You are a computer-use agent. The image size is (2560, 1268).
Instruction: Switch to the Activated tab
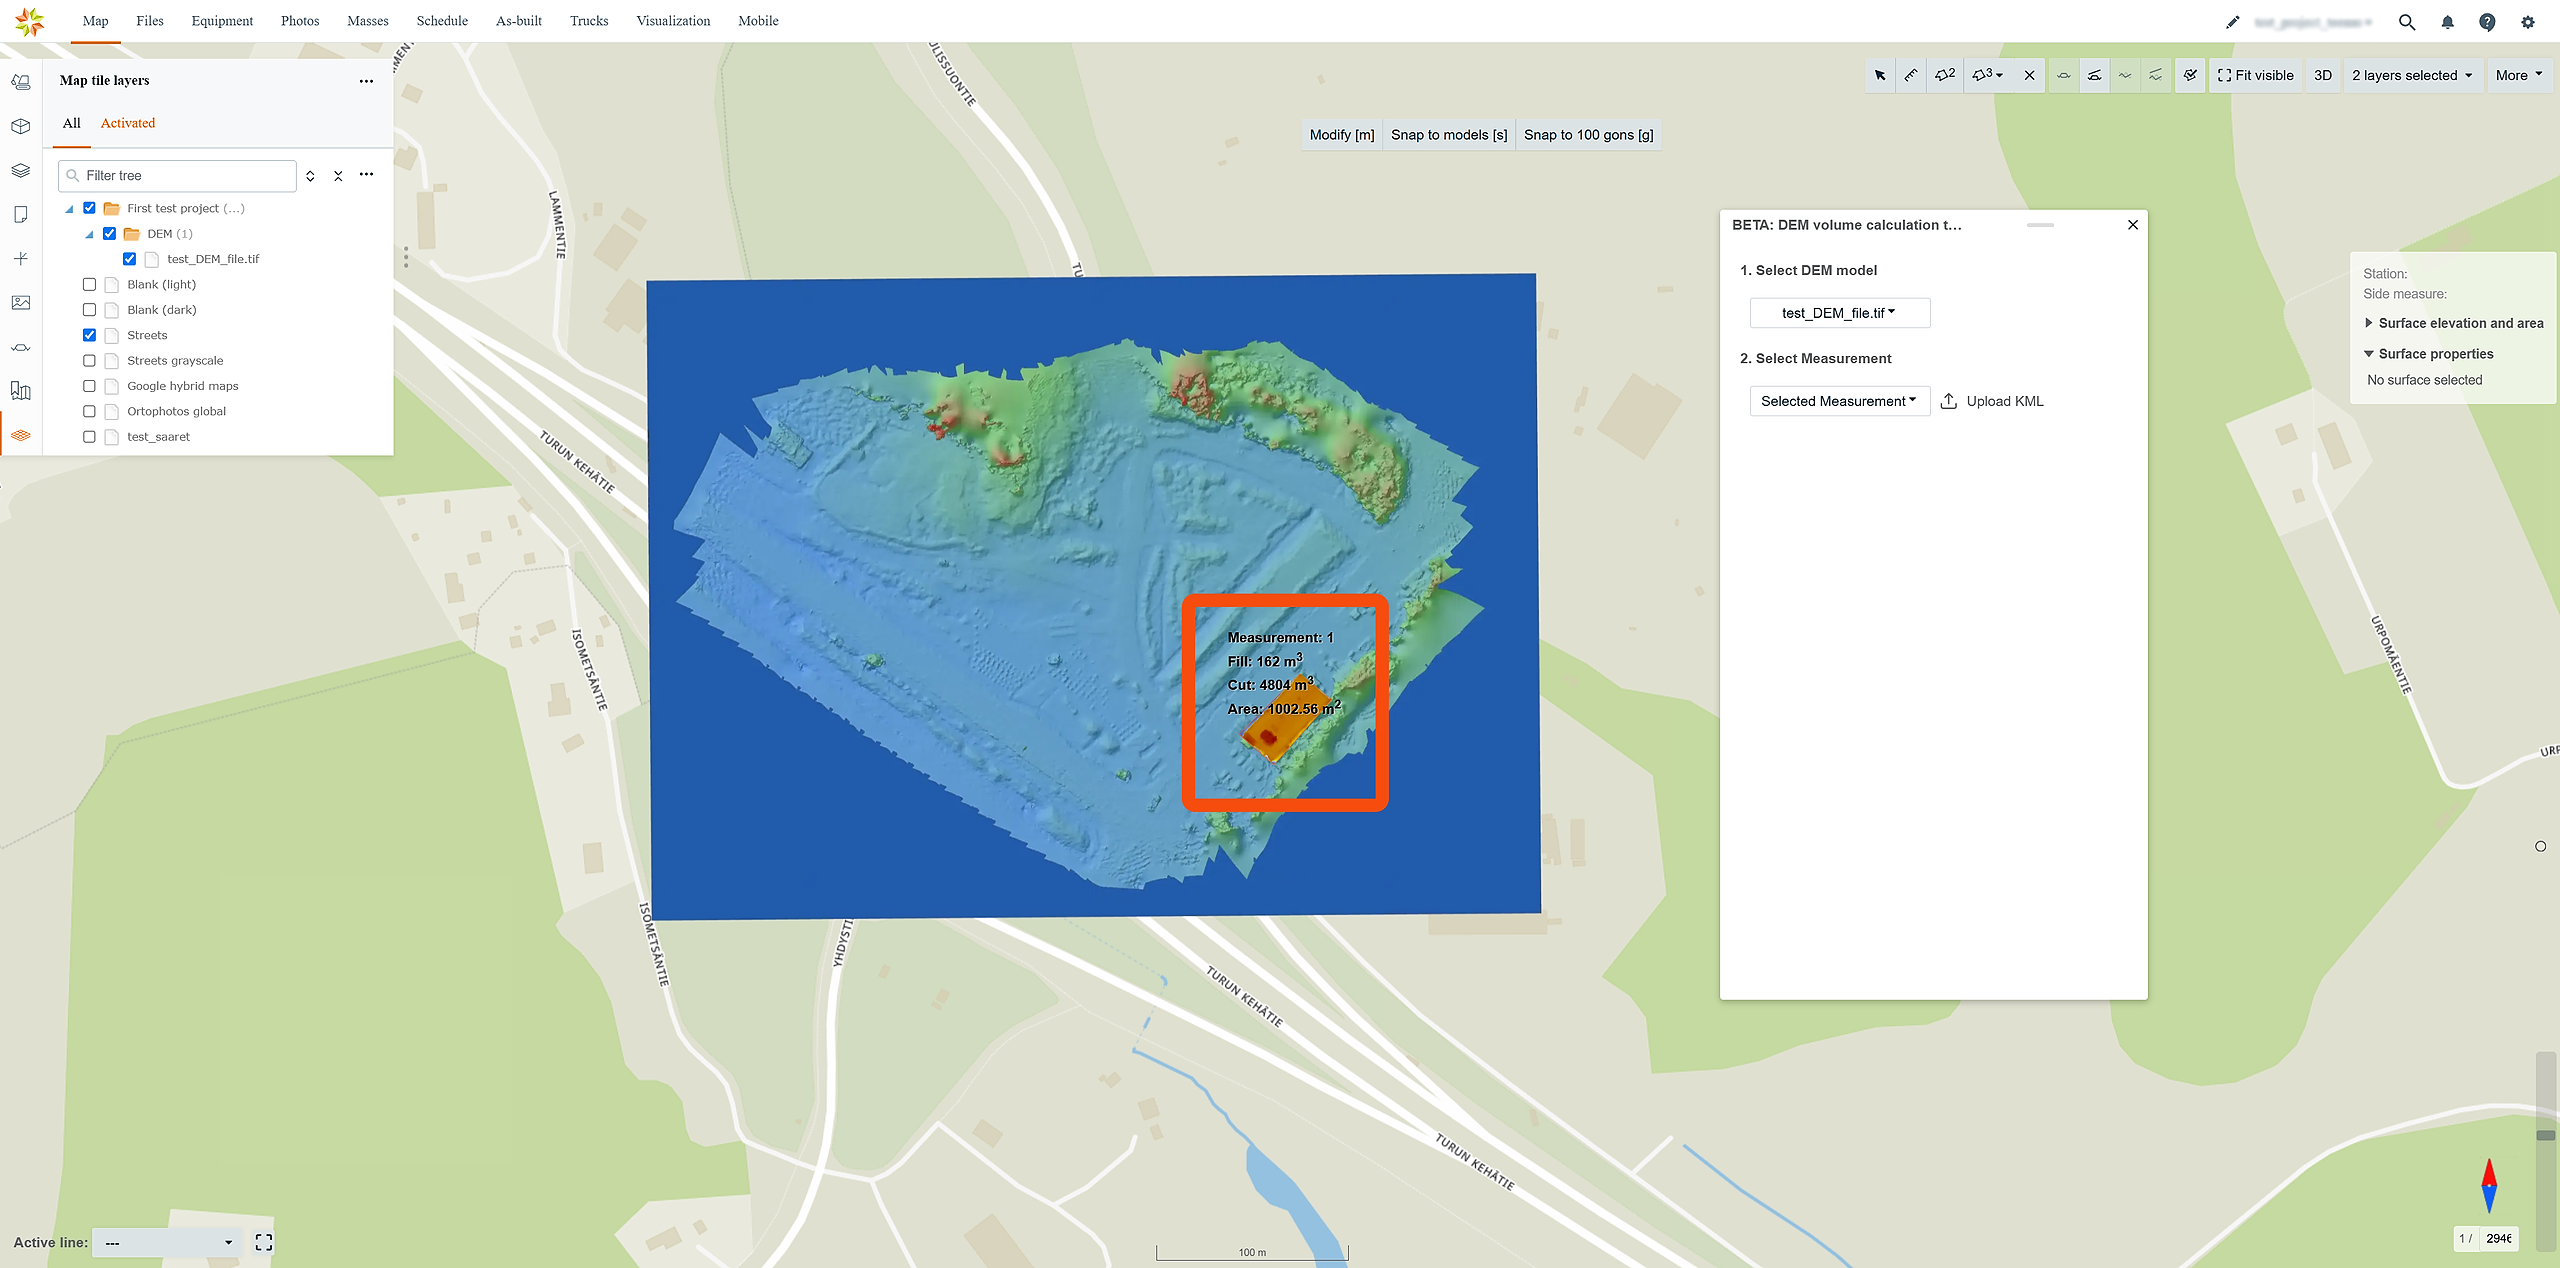click(128, 123)
